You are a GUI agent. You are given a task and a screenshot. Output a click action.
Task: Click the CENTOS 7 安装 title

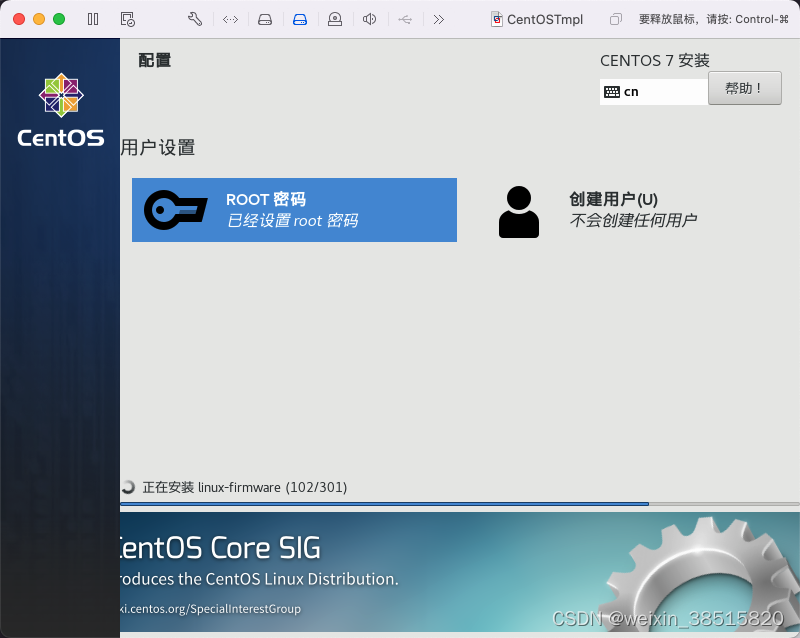tap(655, 61)
